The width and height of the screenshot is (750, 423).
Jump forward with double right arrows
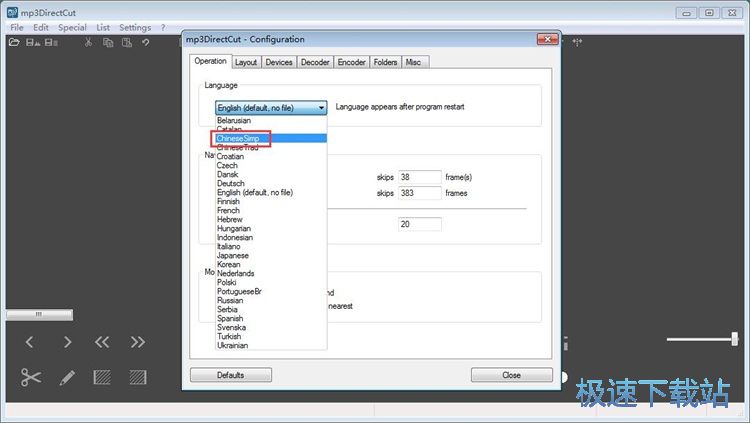pyautogui.click(x=138, y=342)
